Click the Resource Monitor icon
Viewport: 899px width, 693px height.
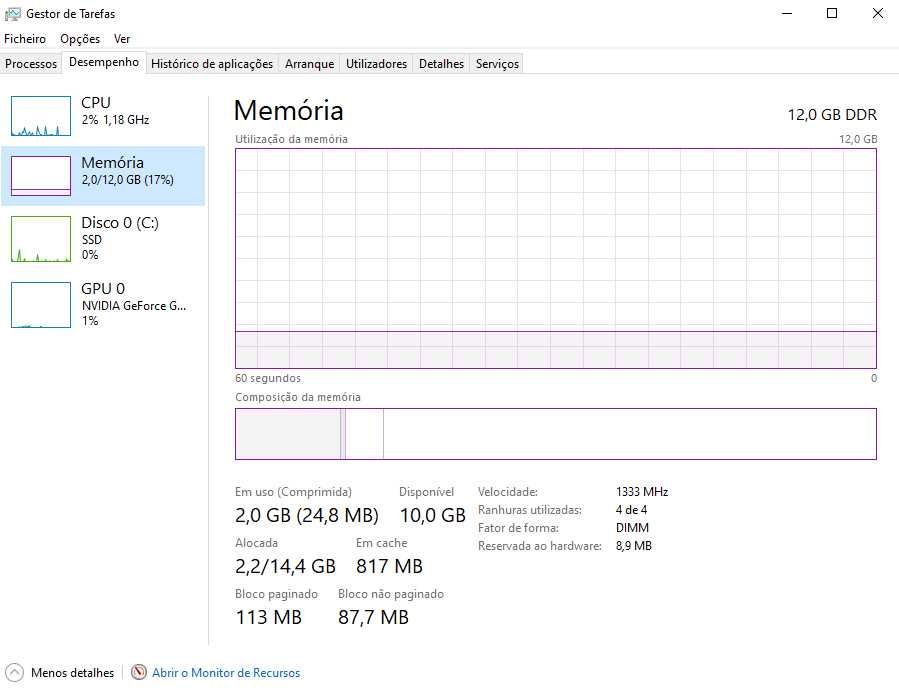click(139, 673)
